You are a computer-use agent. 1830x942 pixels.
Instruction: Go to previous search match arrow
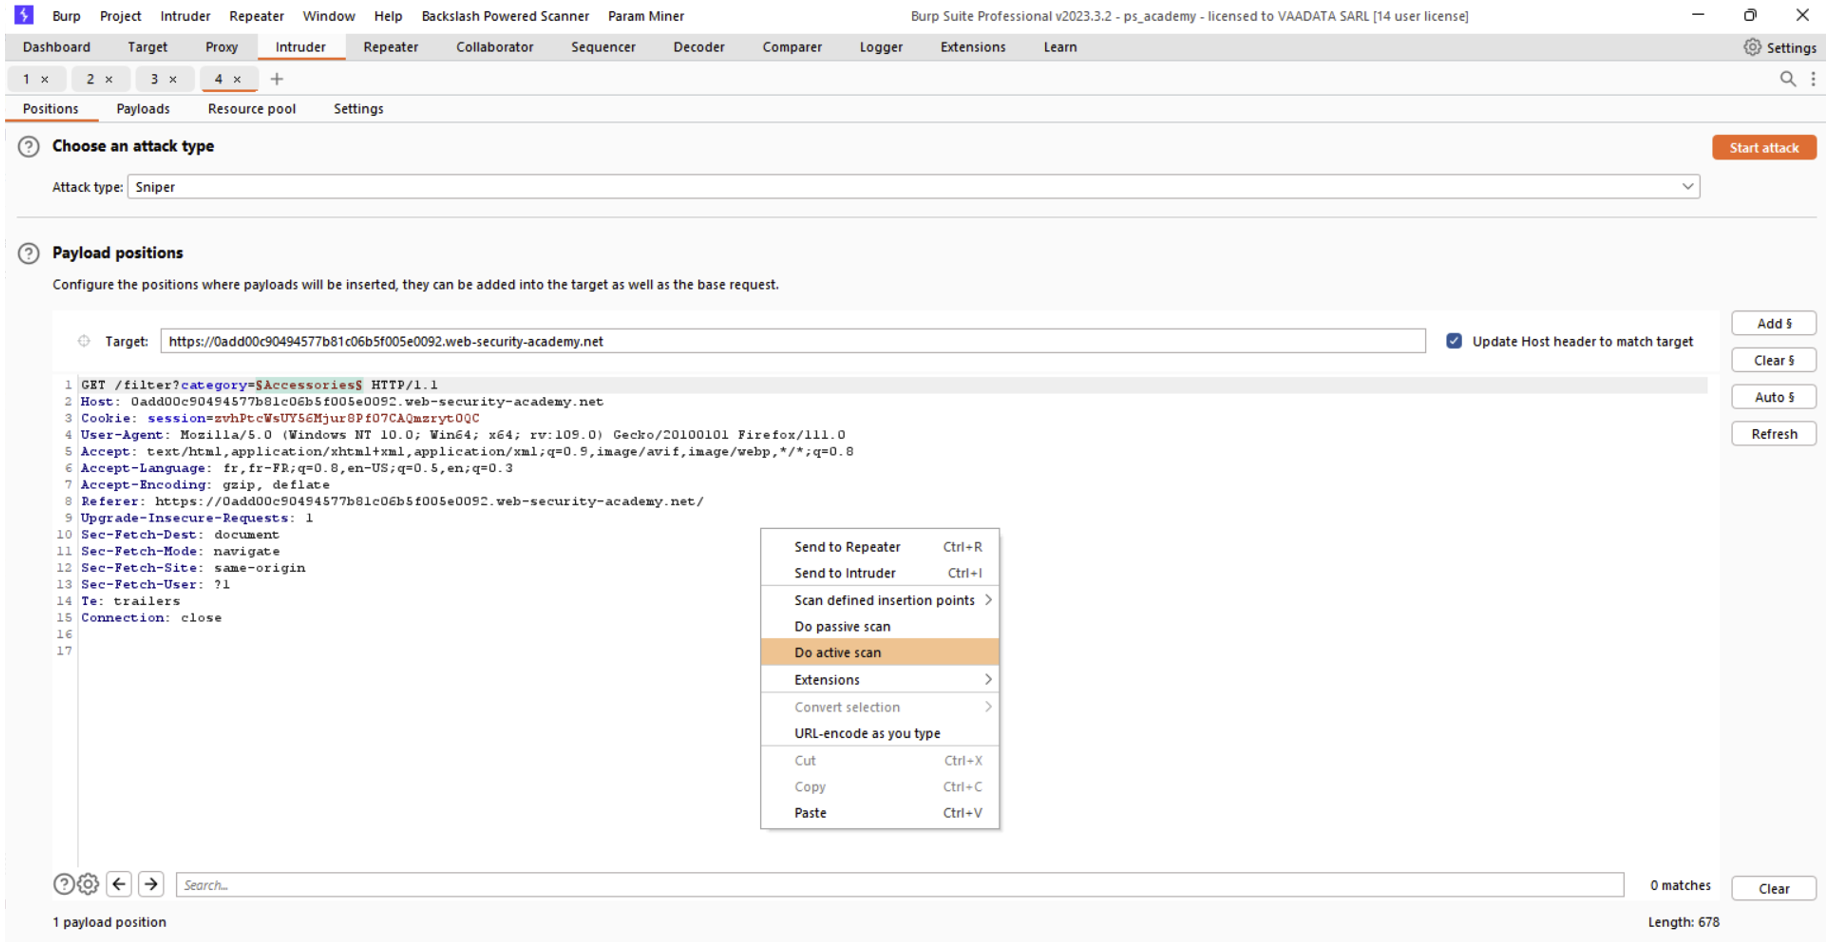click(119, 884)
